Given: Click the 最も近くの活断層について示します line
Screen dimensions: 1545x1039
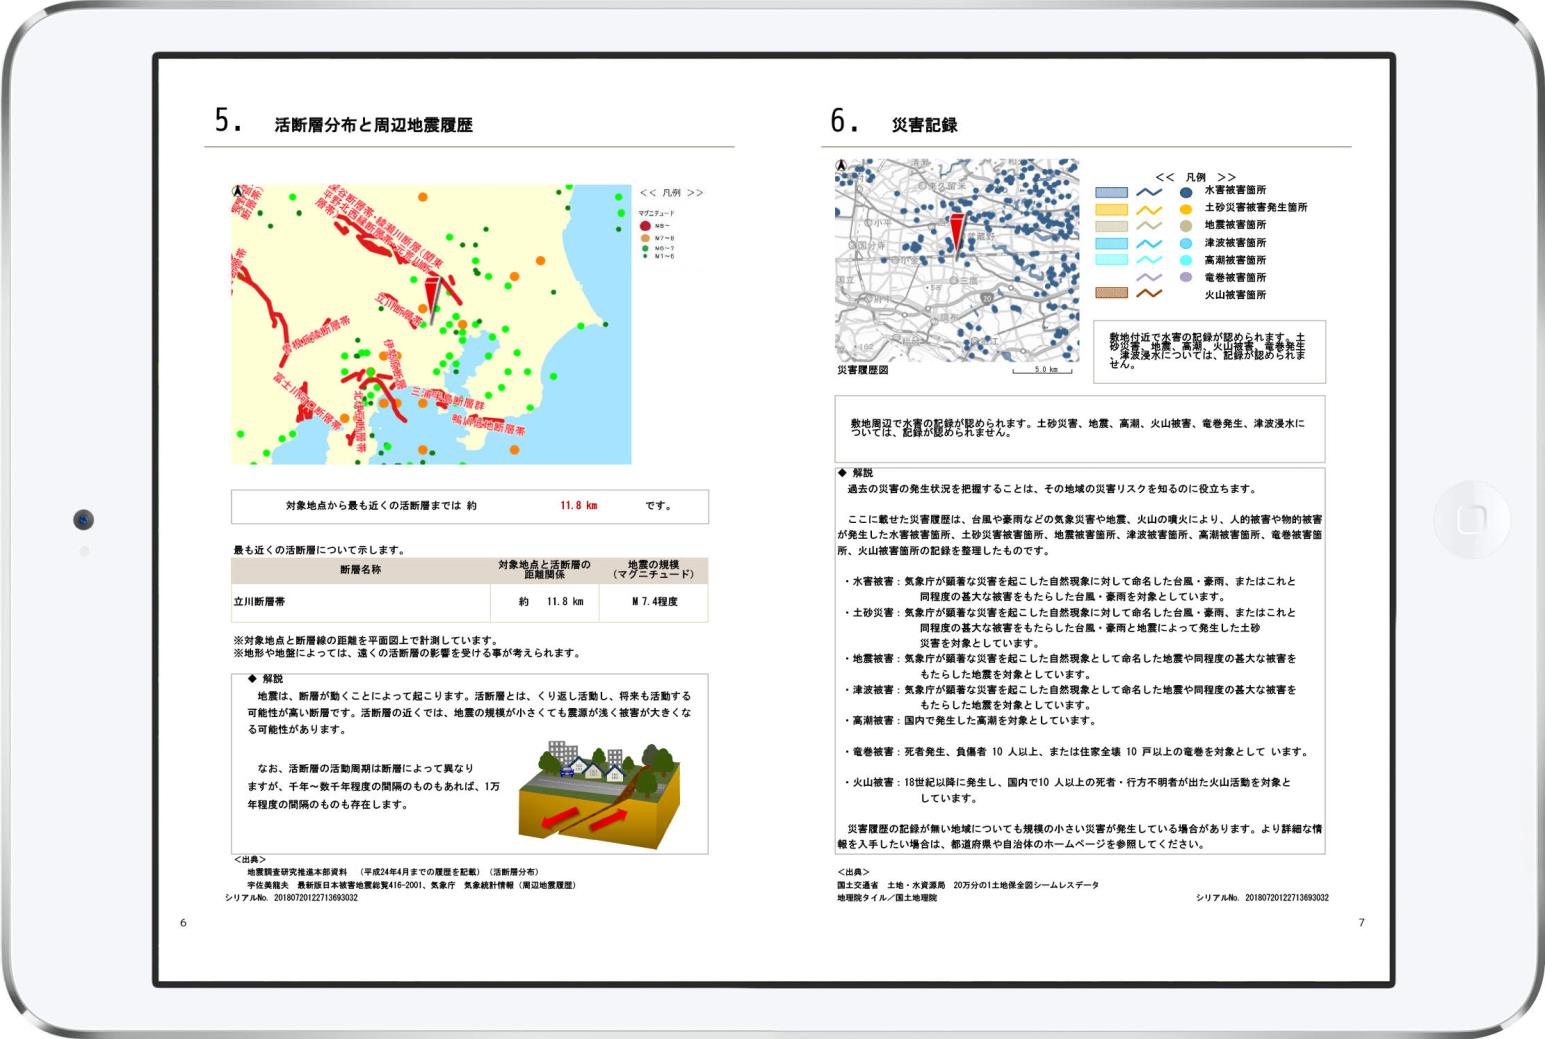Looking at the screenshot, I should click(x=319, y=550).
